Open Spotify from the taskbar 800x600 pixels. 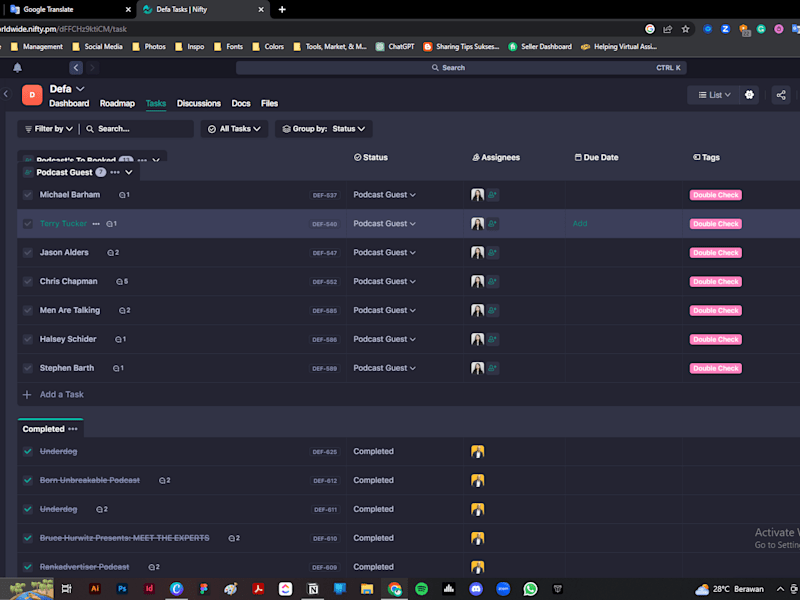[x=421, y=589]
